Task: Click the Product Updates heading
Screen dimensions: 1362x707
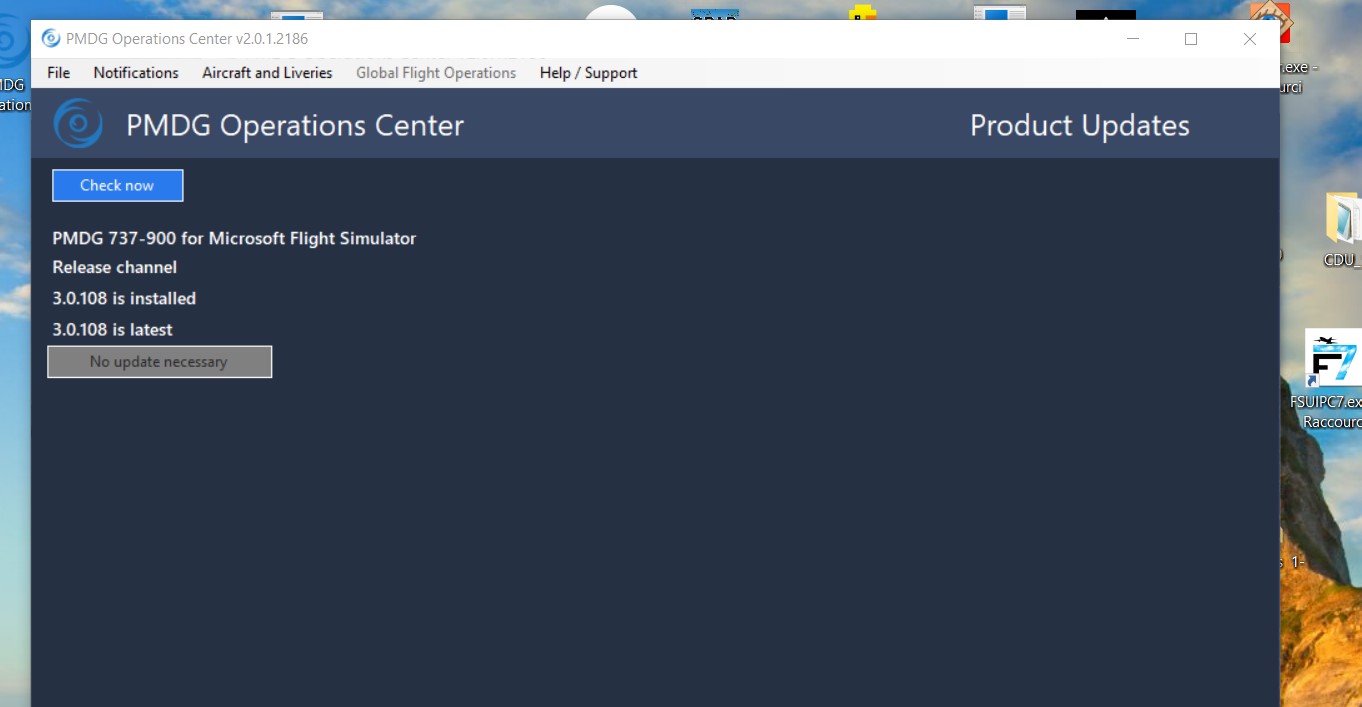Action: click(x=1080, y=125)
